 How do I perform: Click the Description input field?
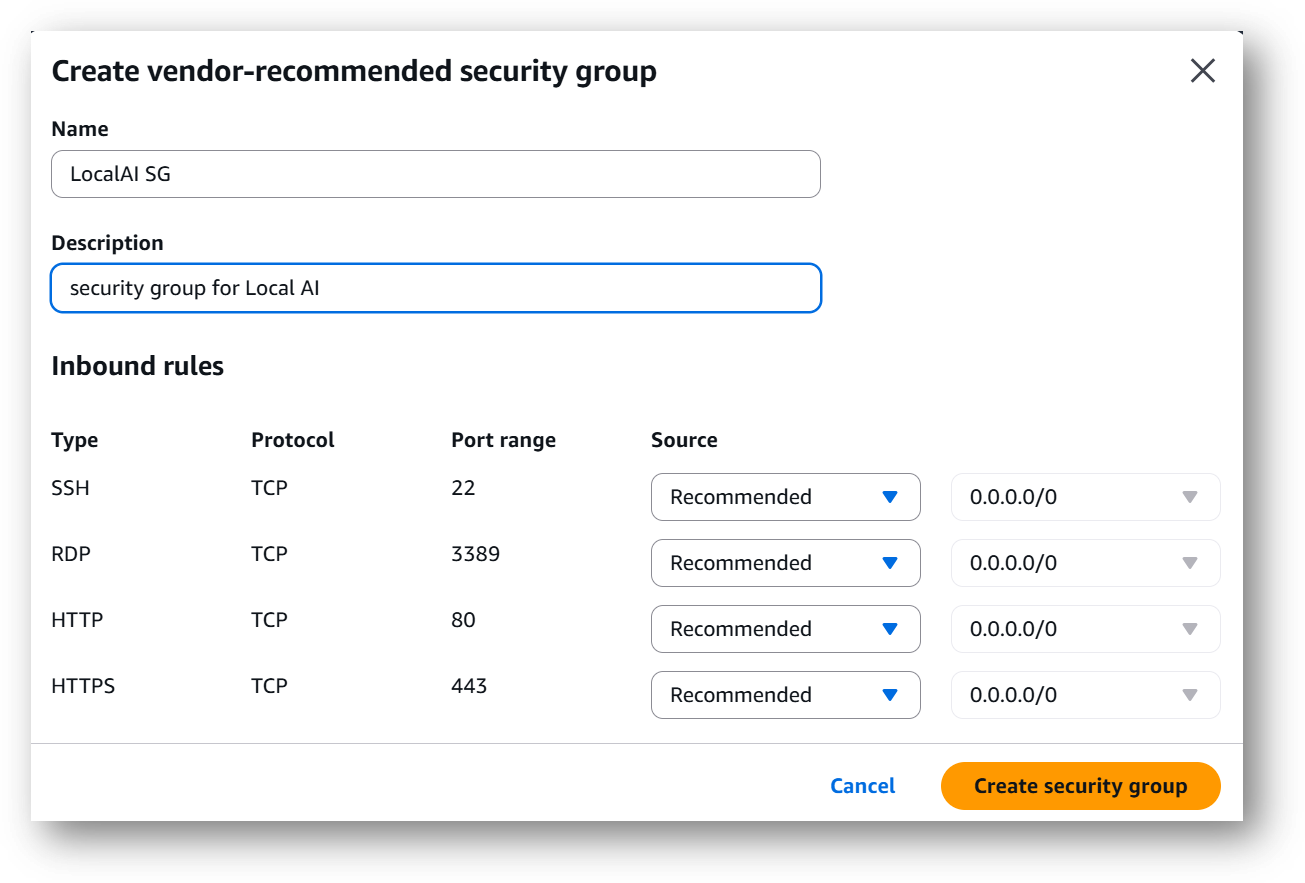[x=436, y=288]
